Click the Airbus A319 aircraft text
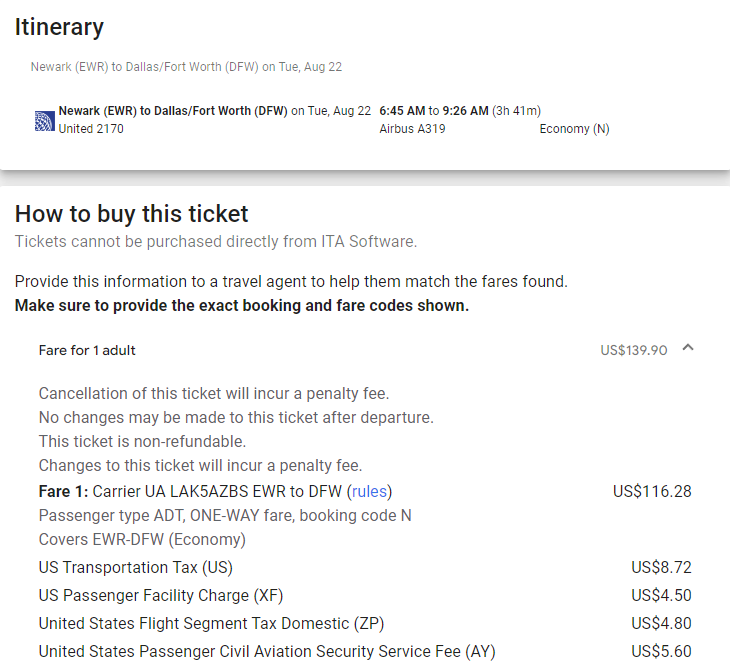Screen dimensions: 730x664 pyautogui.click(x=412, y=129)
